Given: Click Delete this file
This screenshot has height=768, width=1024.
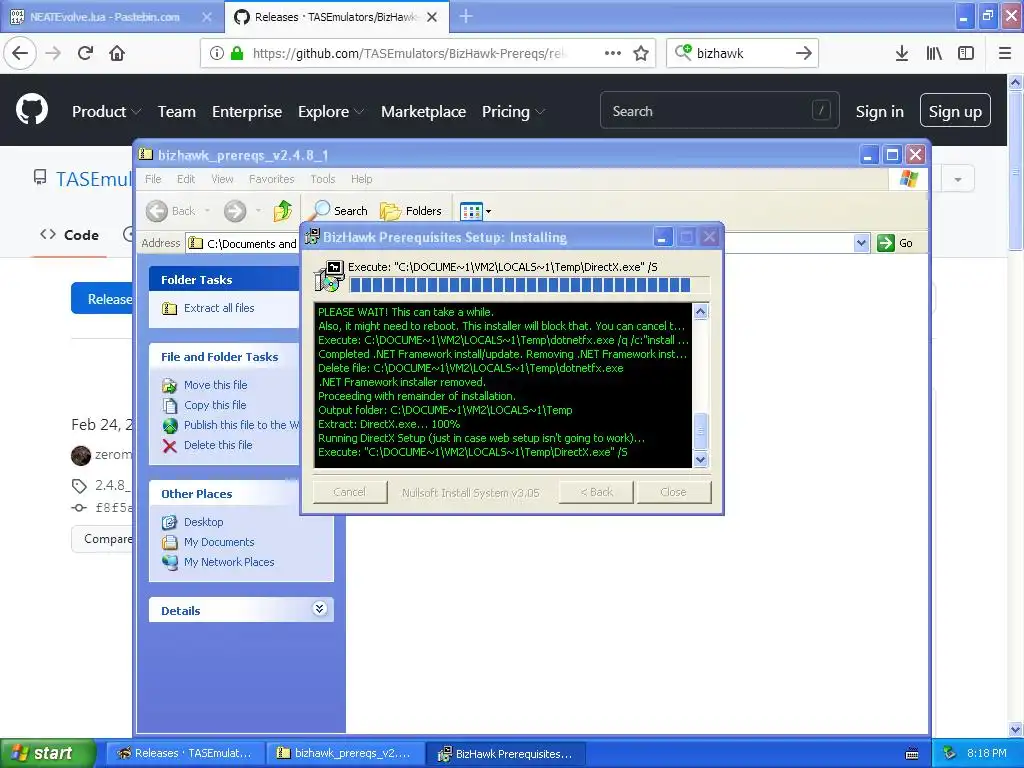Looking at the screenshot, I should pos(217,445).
